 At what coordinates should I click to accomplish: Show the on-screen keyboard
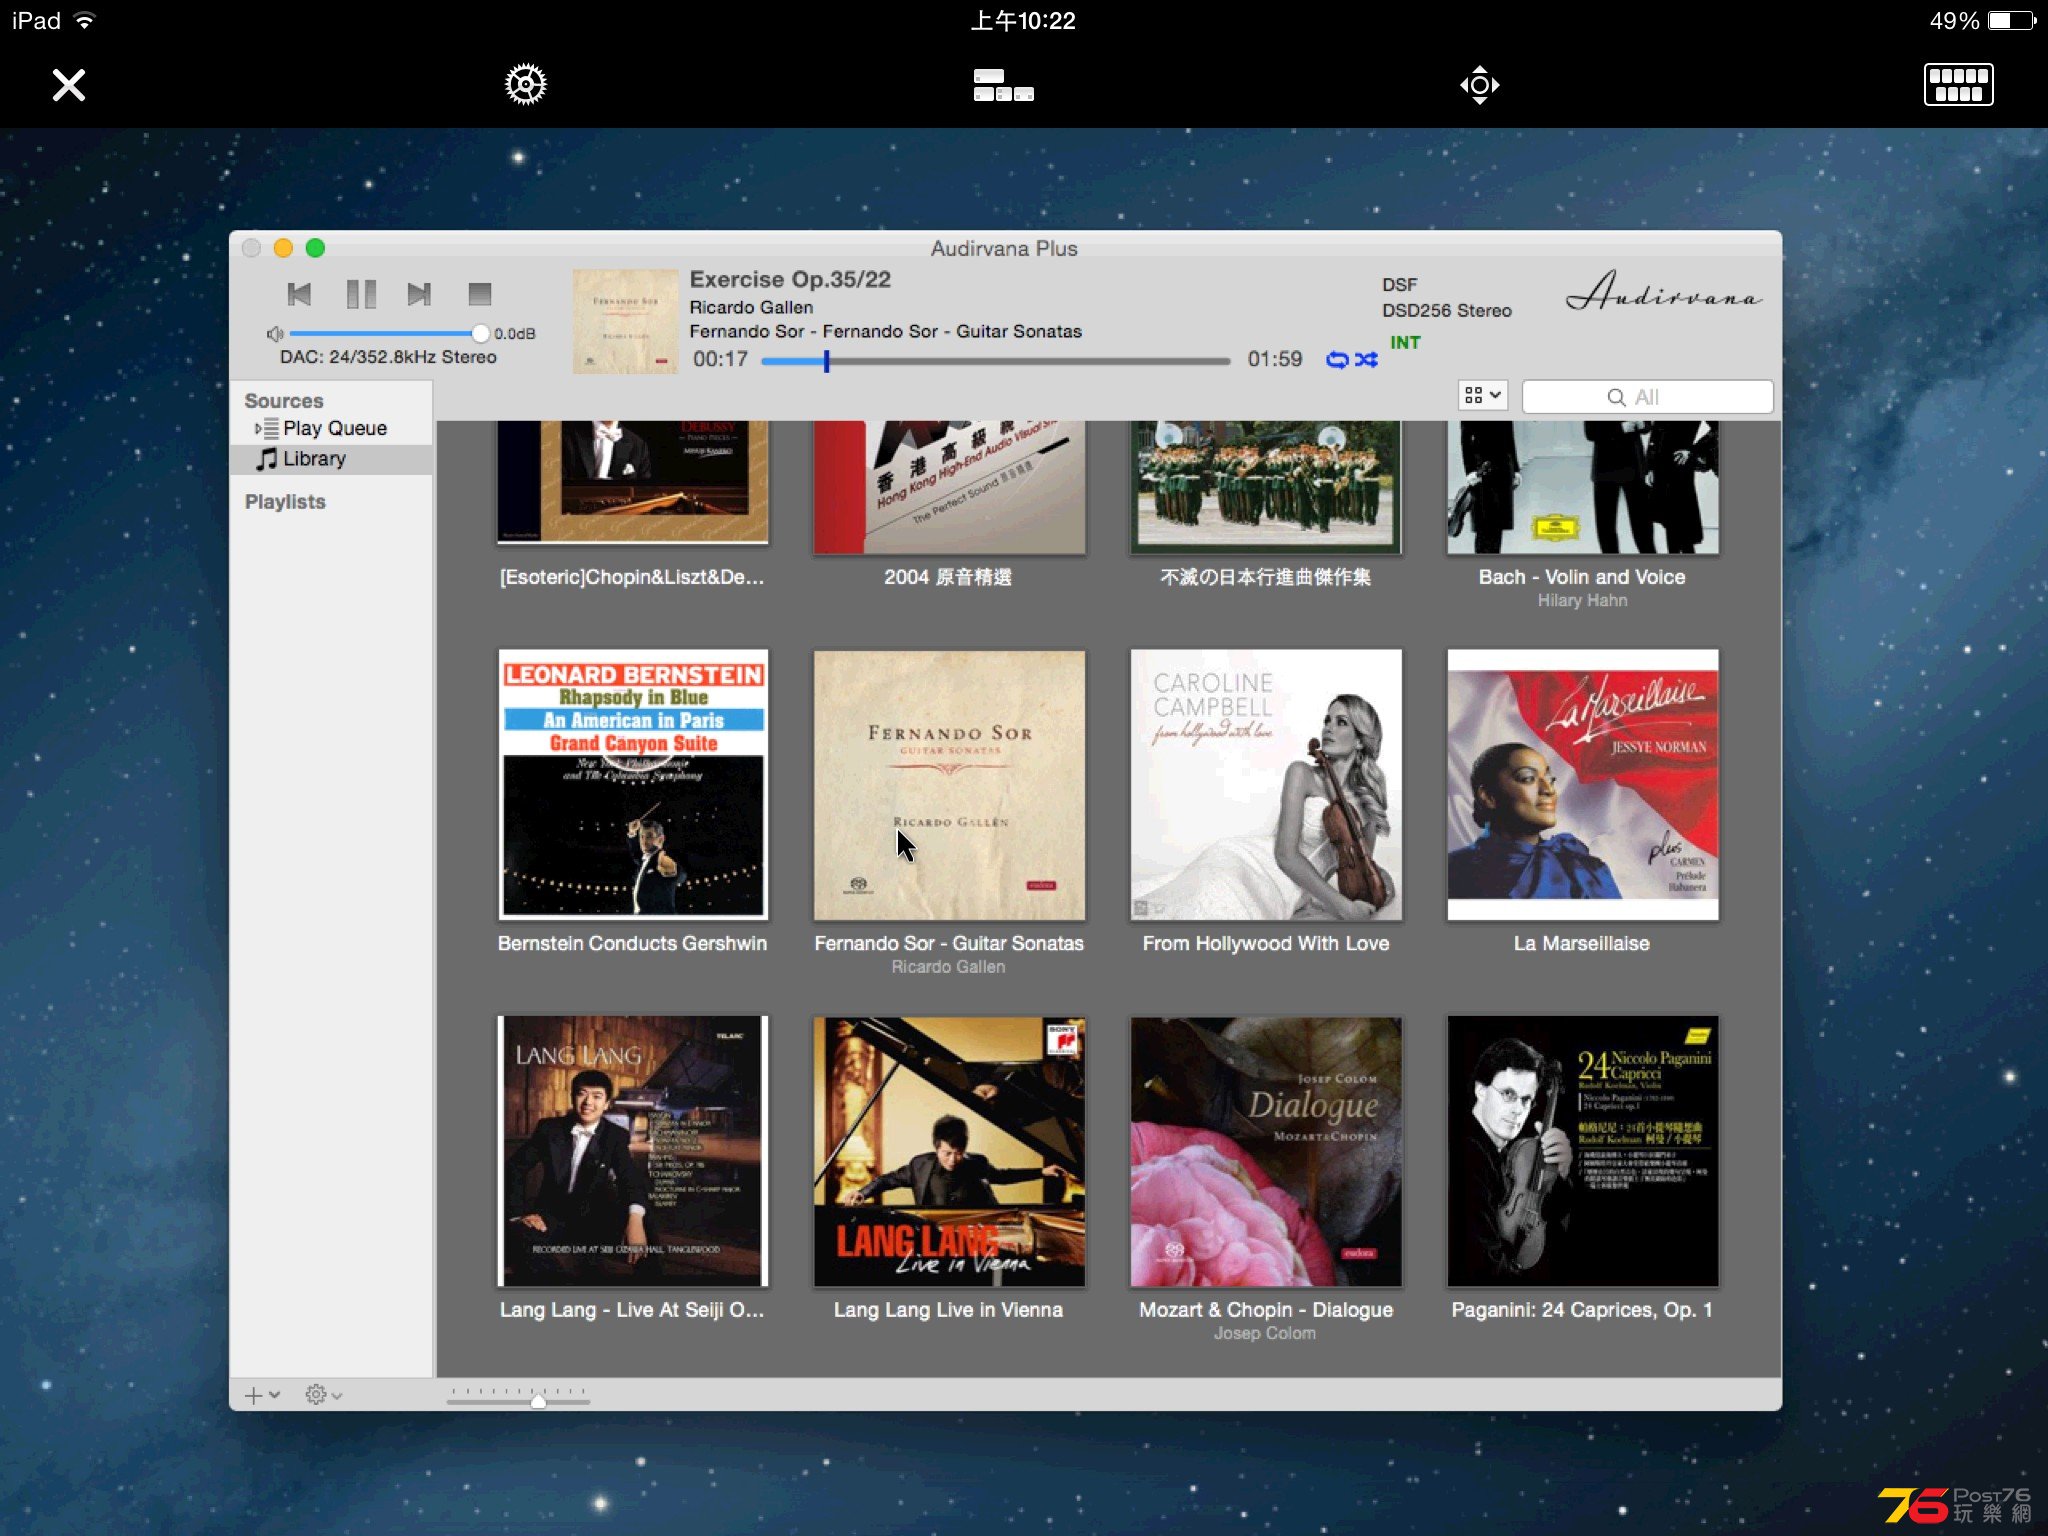[1958, 85]
